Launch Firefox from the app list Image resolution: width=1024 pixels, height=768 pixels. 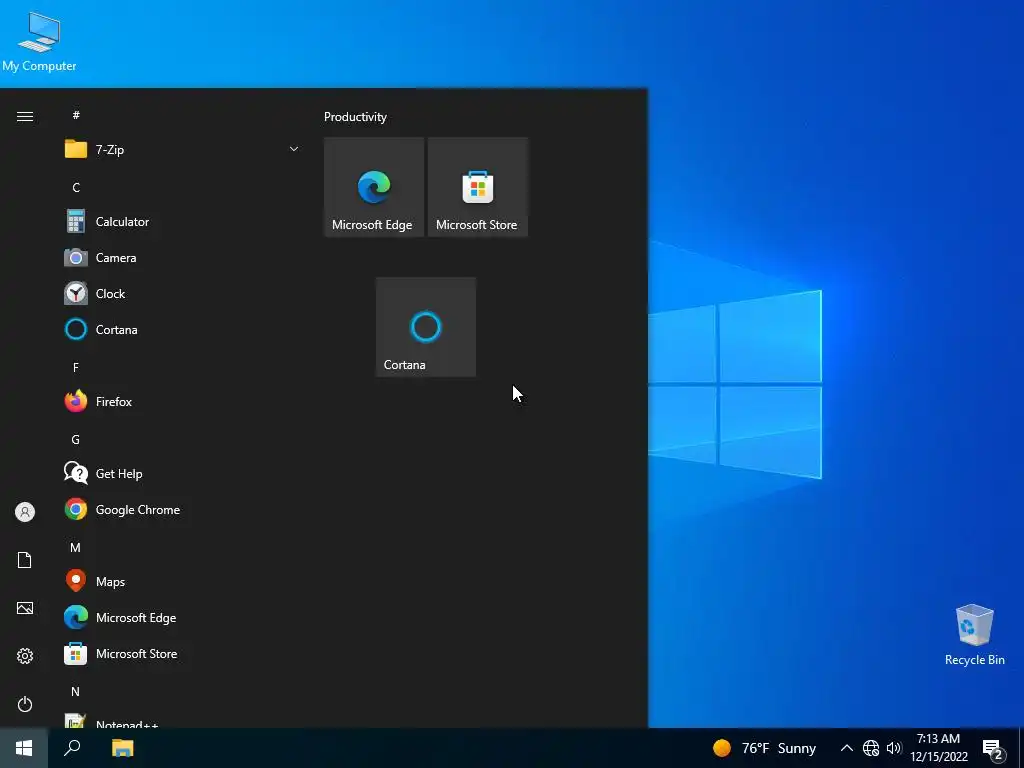click(x=182, y=401)
